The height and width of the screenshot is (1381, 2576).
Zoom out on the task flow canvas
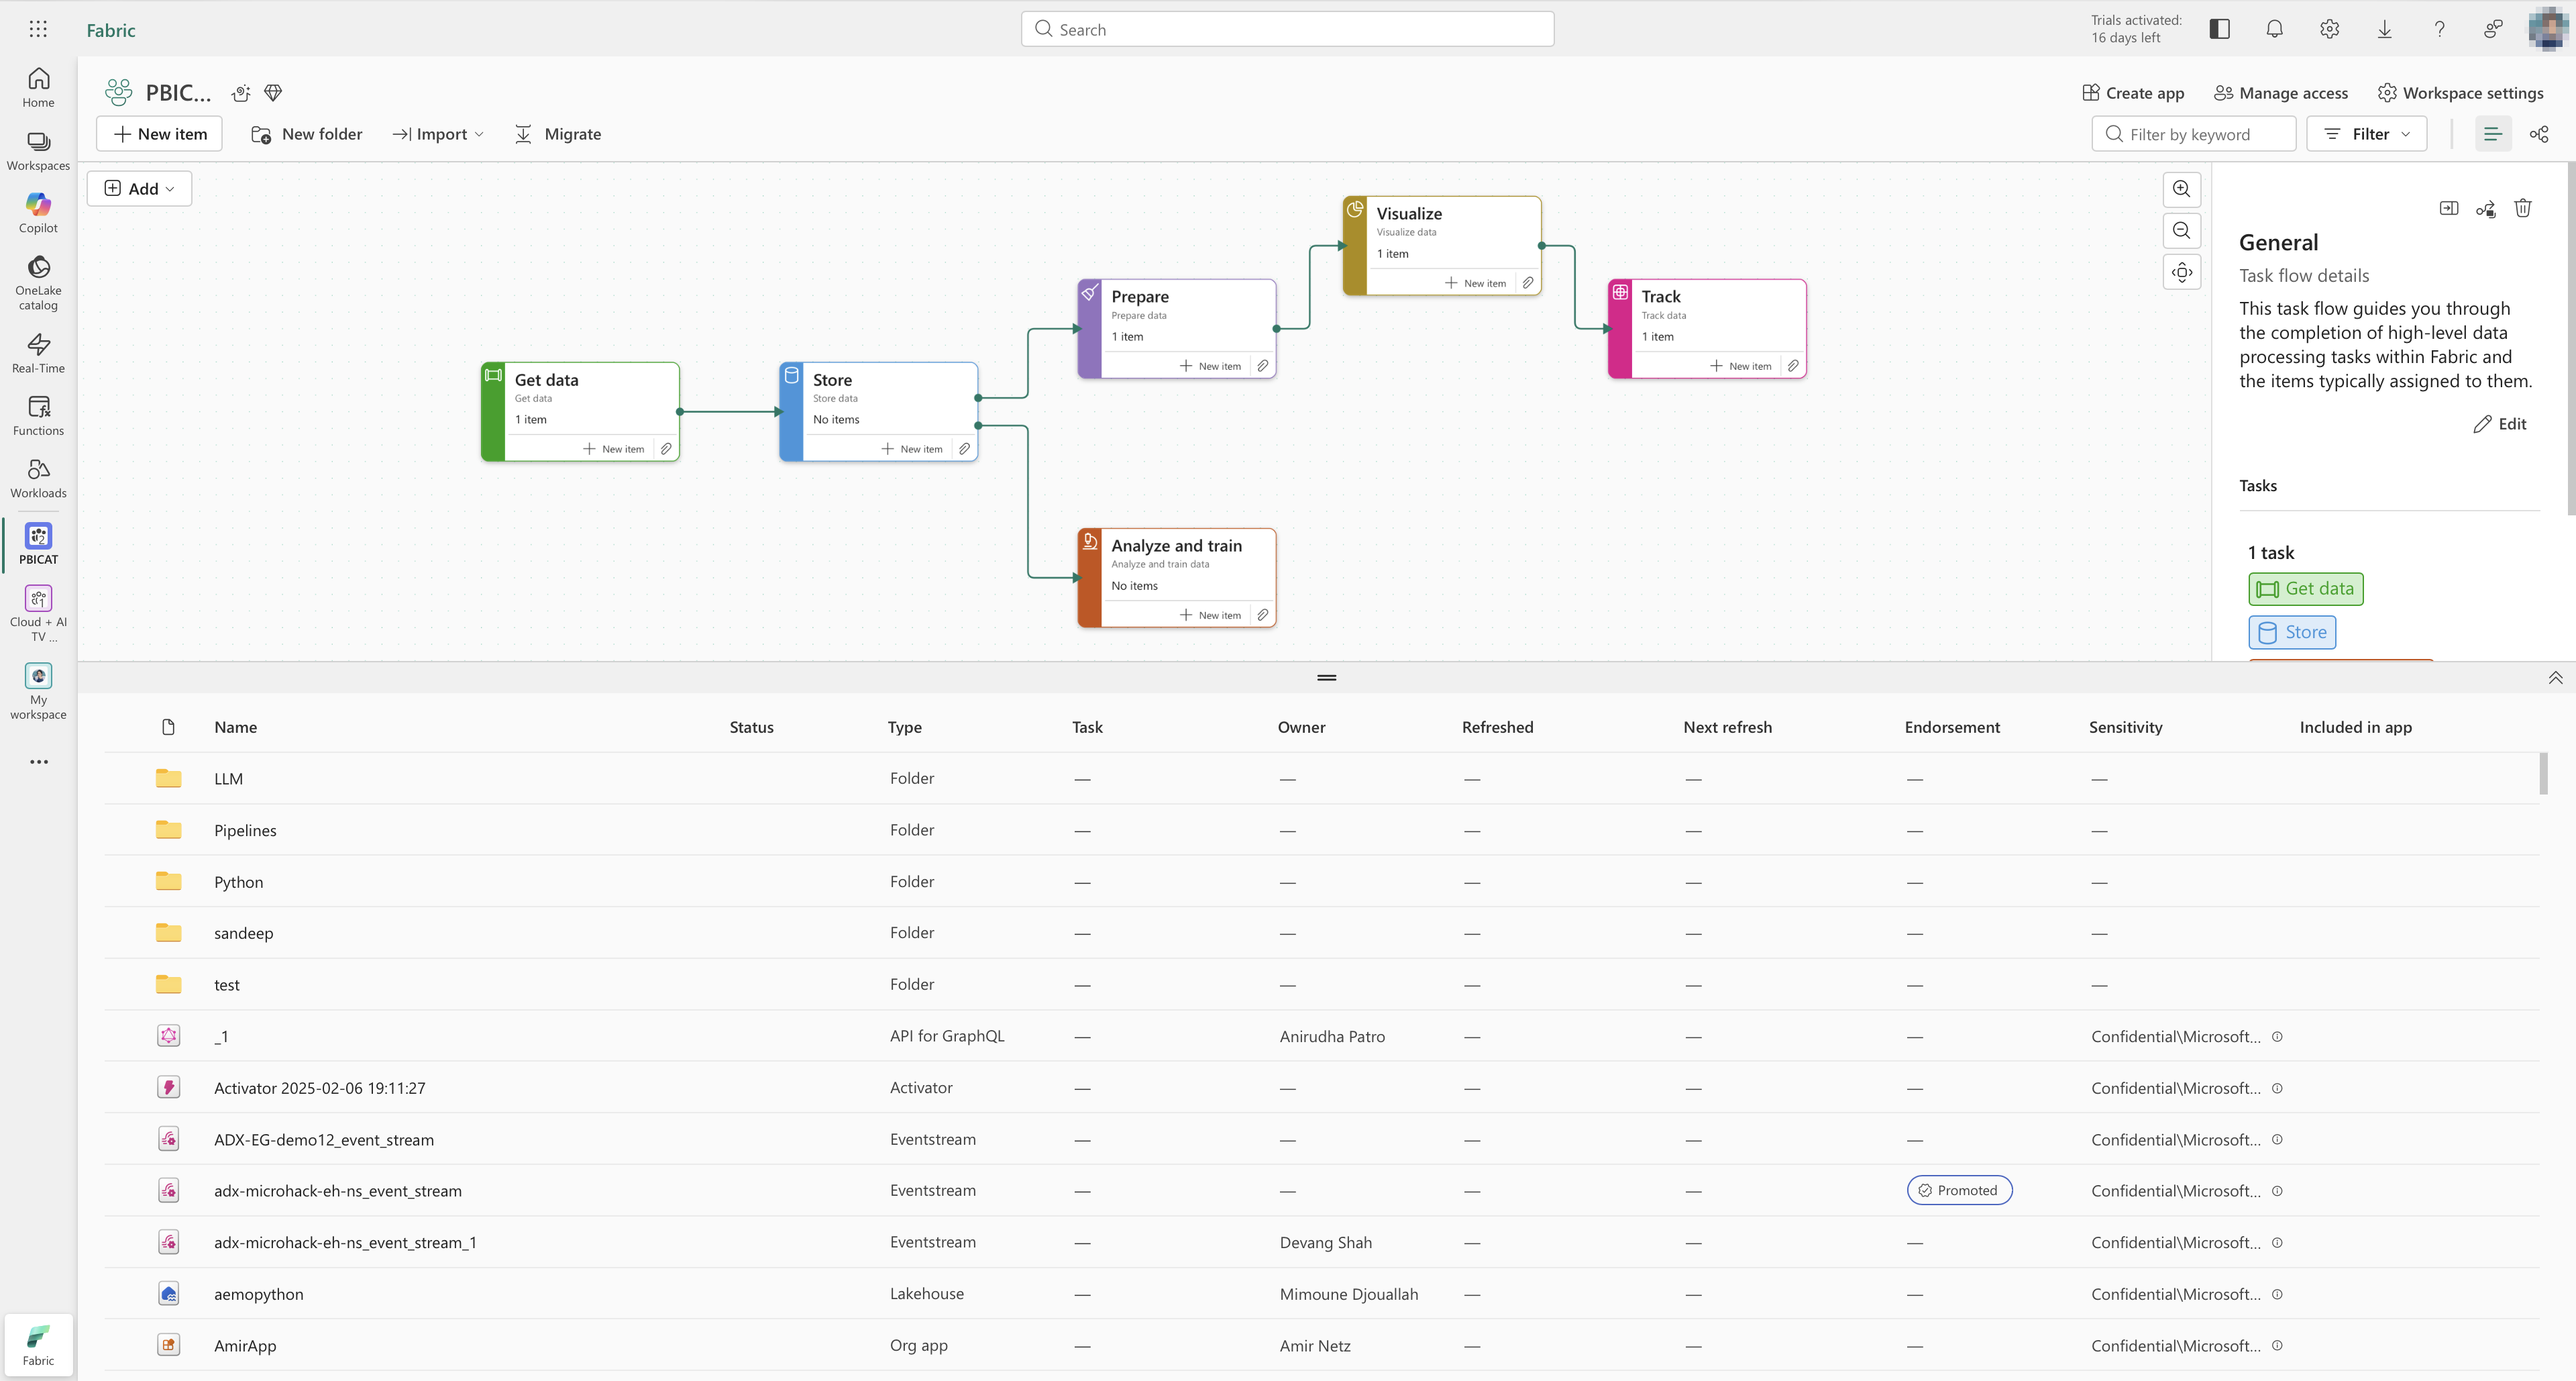pyautogui.click(x=2181, y=231)
